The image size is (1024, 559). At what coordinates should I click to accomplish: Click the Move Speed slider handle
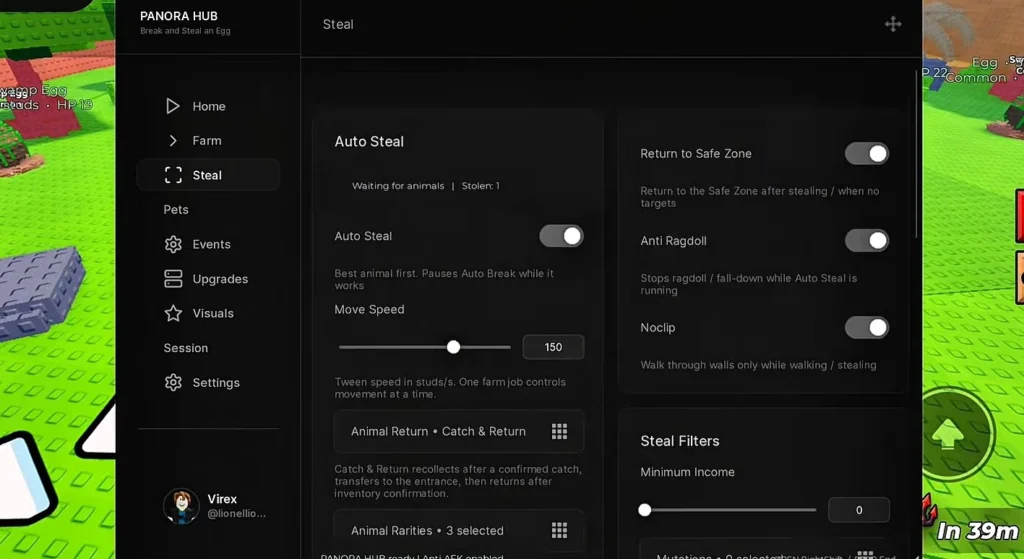pyautogui.click(x=453, y=347)
